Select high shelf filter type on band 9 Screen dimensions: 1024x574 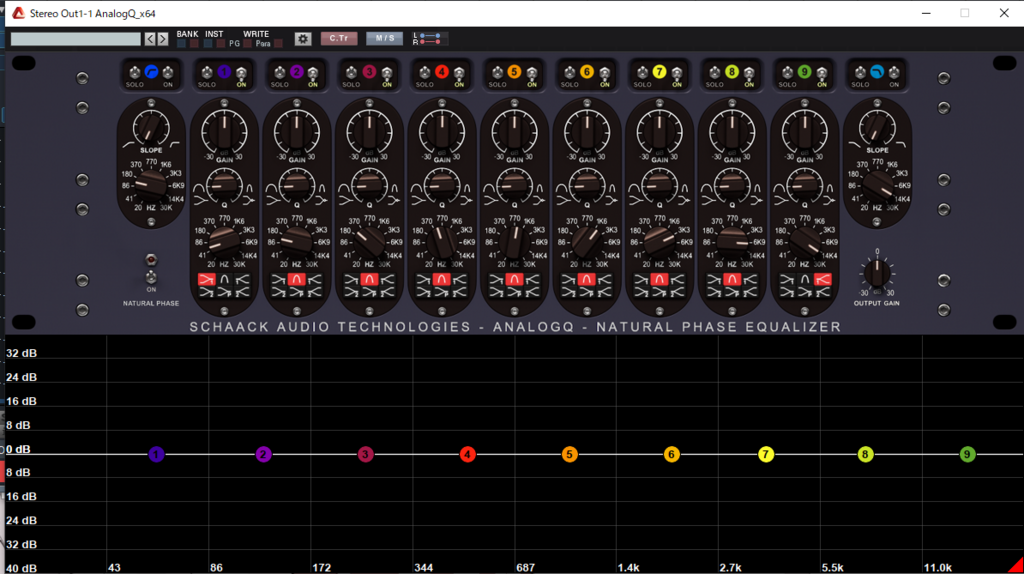click(823, 280)
